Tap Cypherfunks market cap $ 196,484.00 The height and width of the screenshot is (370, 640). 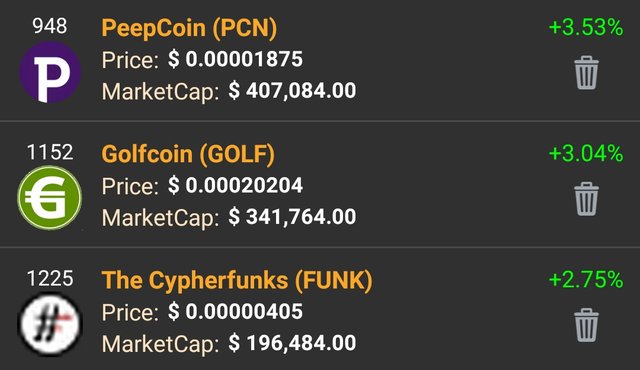[292, 343]
